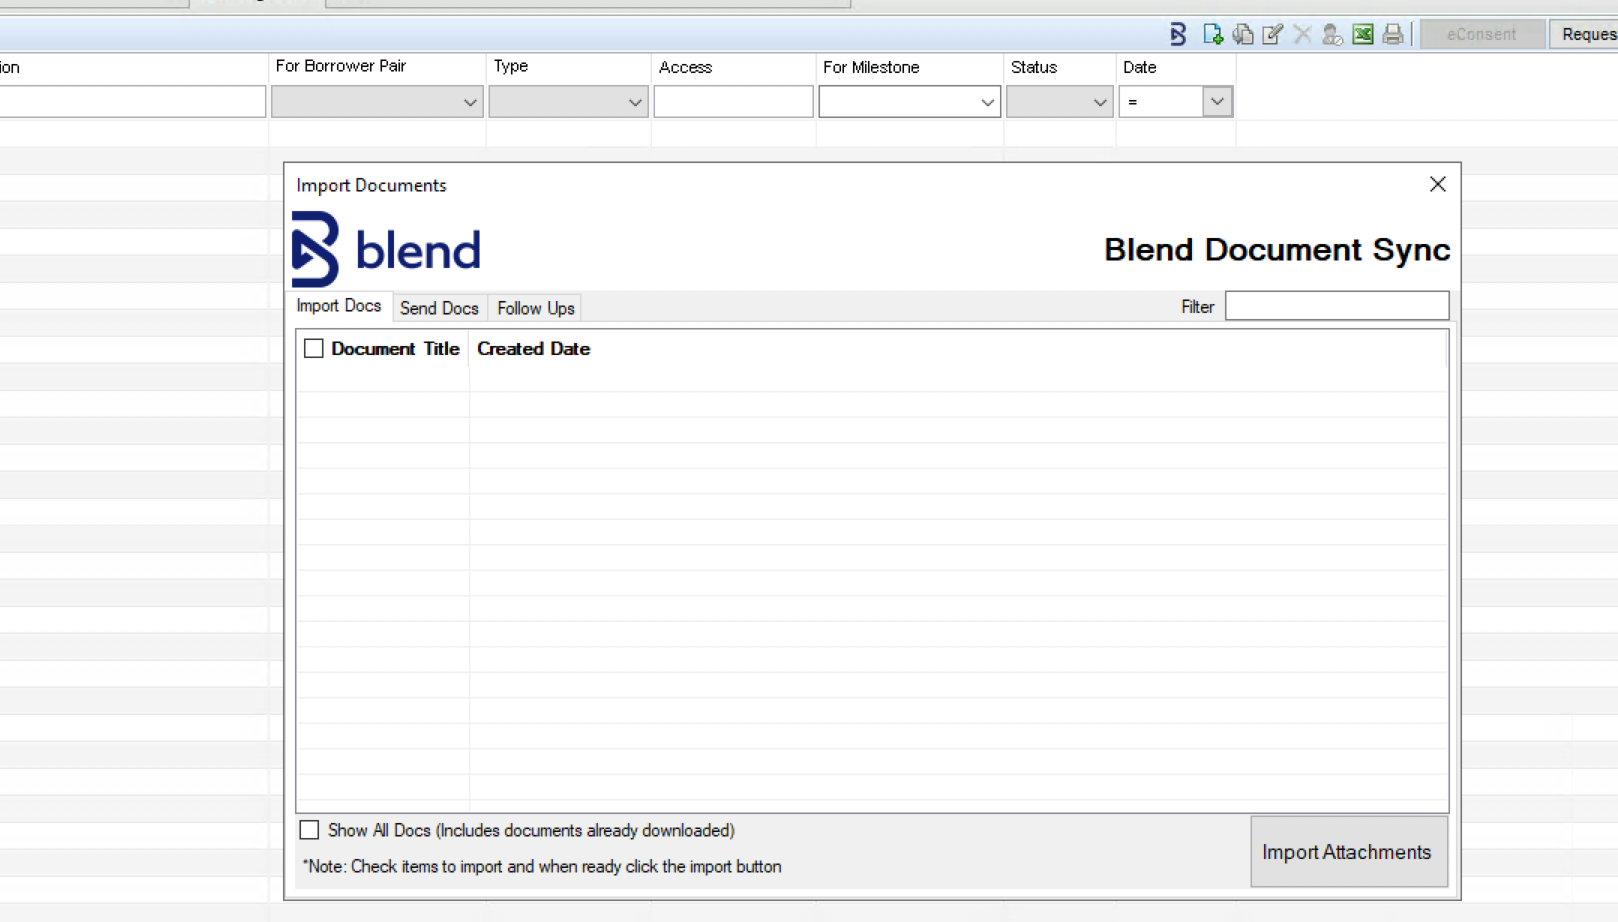Switch to the Import Docs tab

(x=339, y=306)
